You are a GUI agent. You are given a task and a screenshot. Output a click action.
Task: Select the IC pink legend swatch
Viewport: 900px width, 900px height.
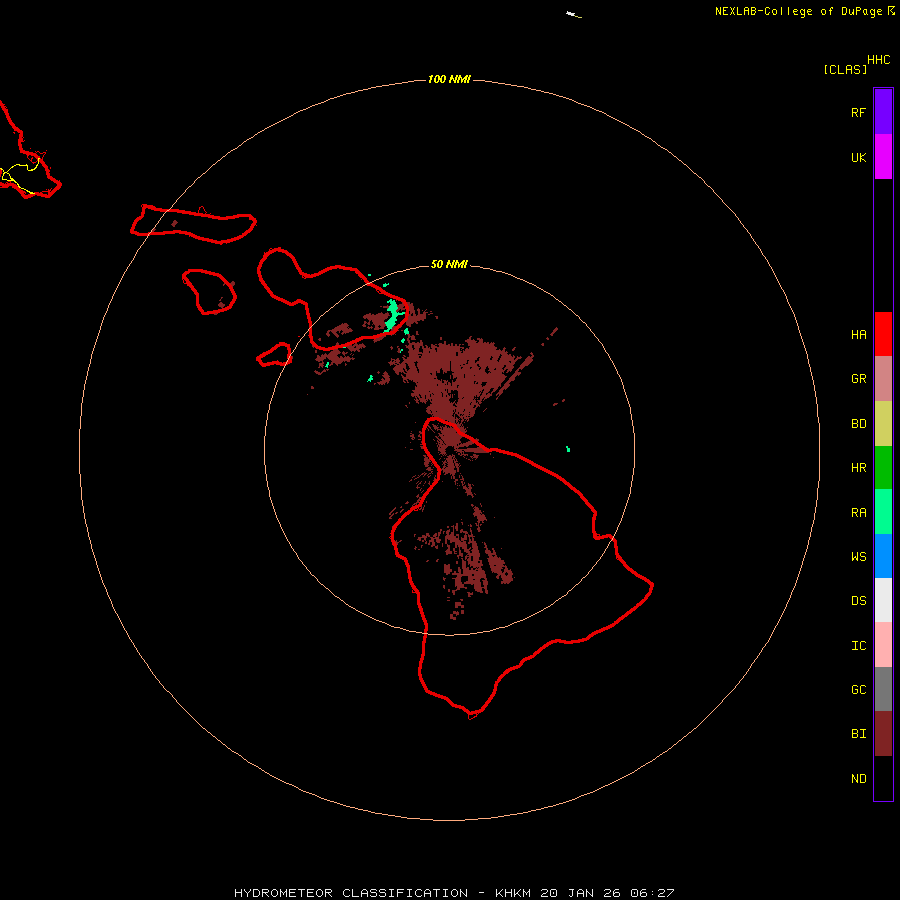point(883,645)
